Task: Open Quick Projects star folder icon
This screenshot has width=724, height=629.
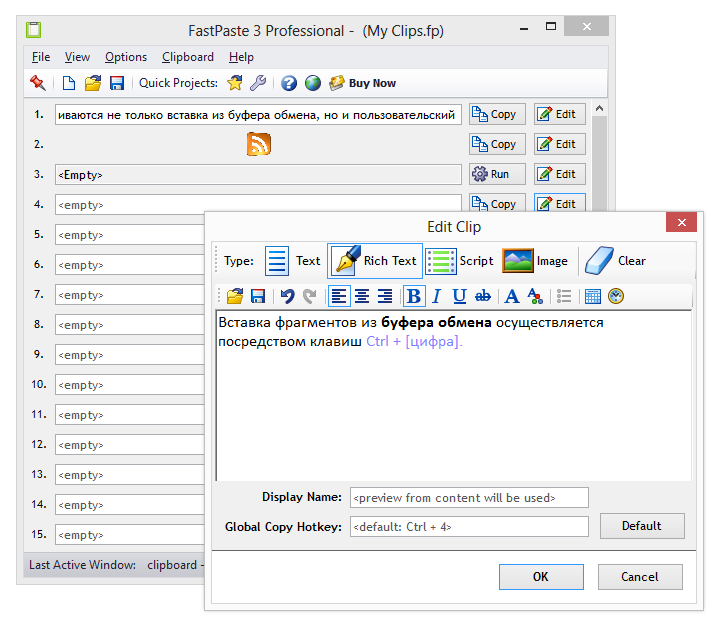Action: point(235,83)
